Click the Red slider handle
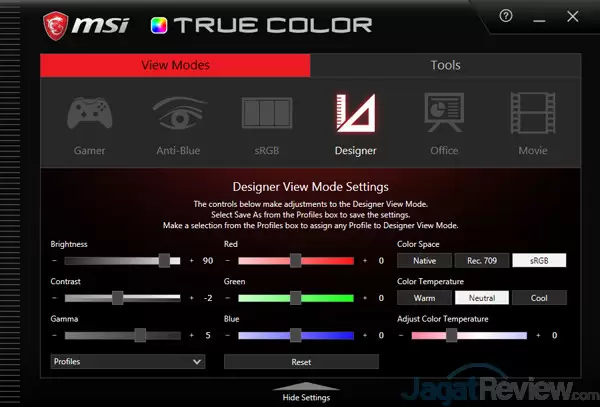This screenshot has width=600, height=407. point(295,260)
